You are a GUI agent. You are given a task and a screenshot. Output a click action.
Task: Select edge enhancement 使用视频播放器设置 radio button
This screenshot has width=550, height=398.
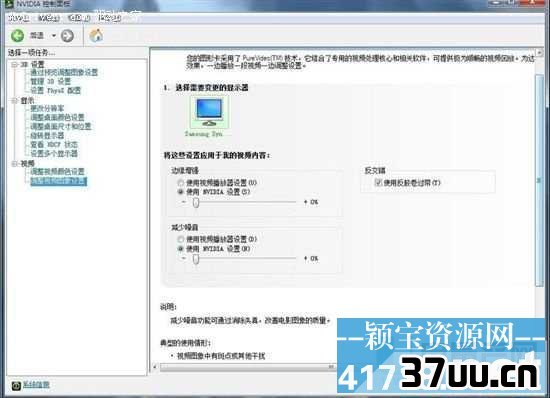click(181, 183)
